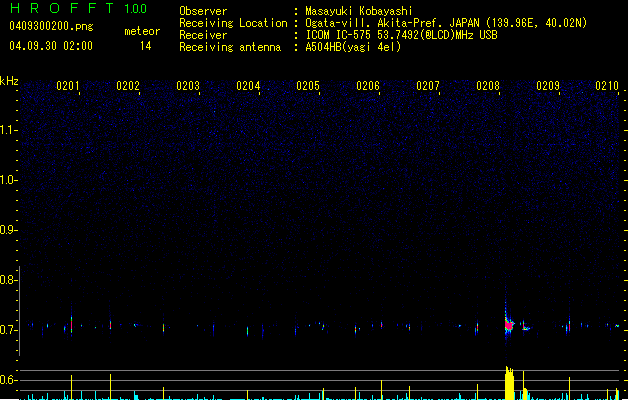Image resolution: width=629 pixels, height=400 pixels.
Task: Click the date stamp 04.09.30 02:00
Action: [x=51, y=46]
